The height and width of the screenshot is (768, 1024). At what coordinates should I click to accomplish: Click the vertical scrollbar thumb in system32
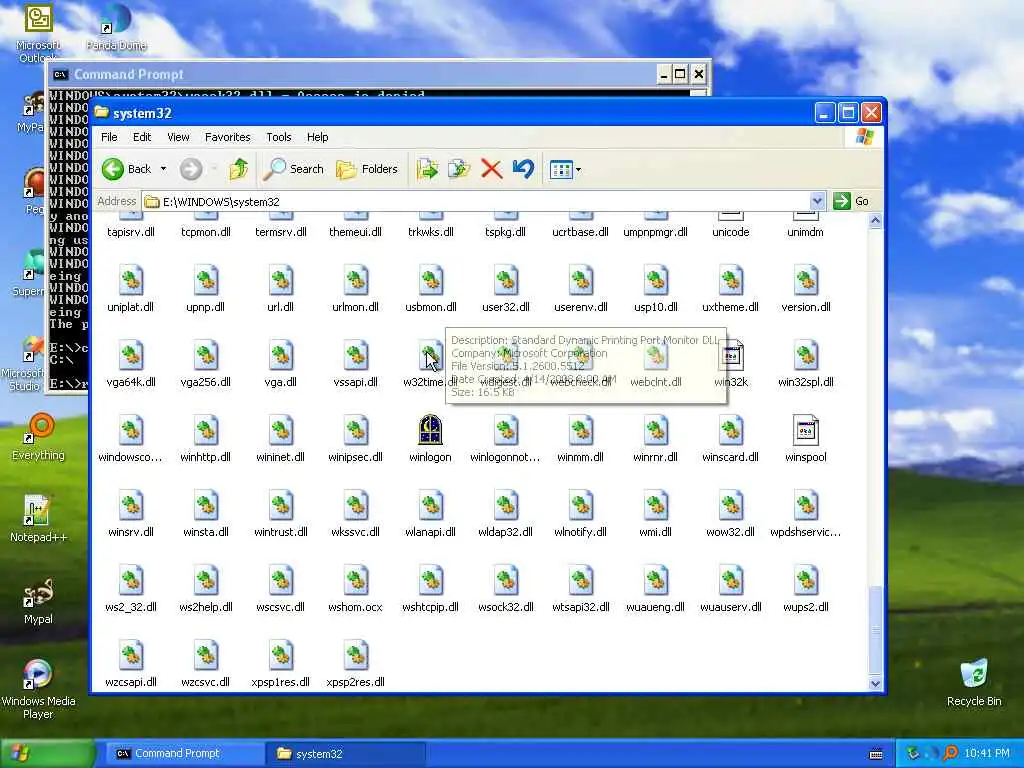pyautogui.click(x=875, y=630)
